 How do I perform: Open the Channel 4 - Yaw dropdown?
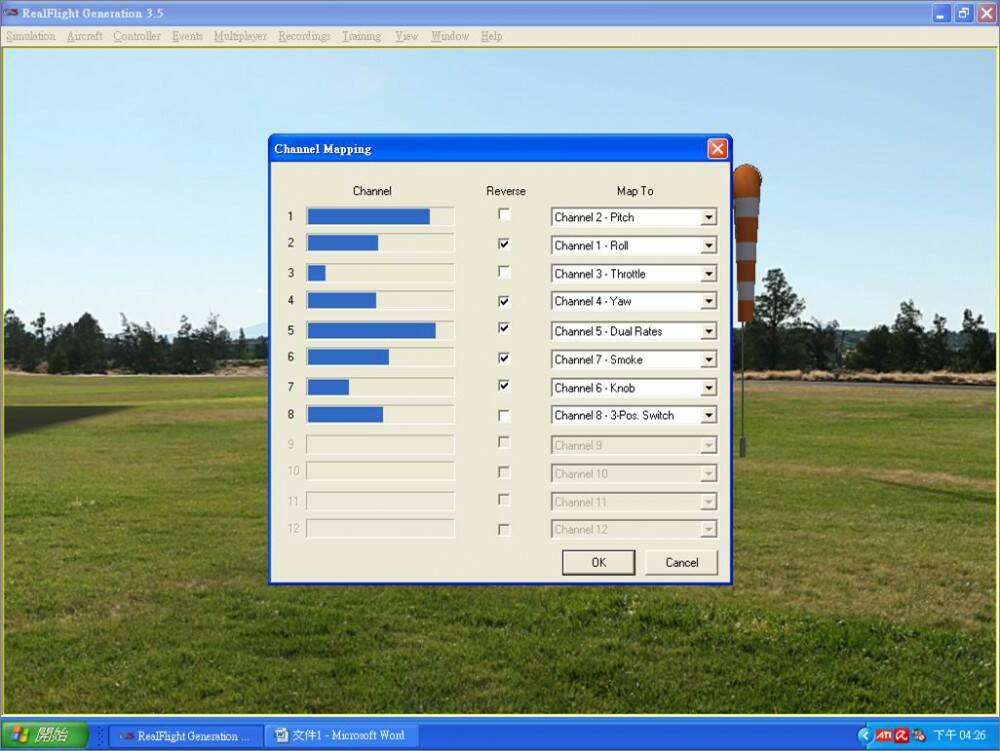[709, 301]
